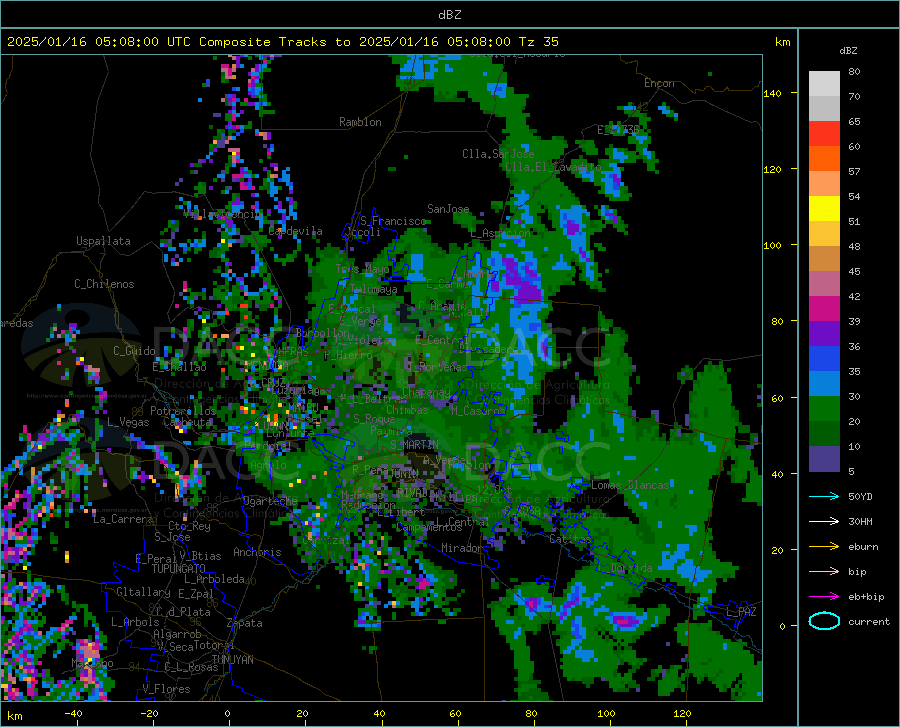
Task: Click the pink bip arrow in legend
Action: pos(824,572)
